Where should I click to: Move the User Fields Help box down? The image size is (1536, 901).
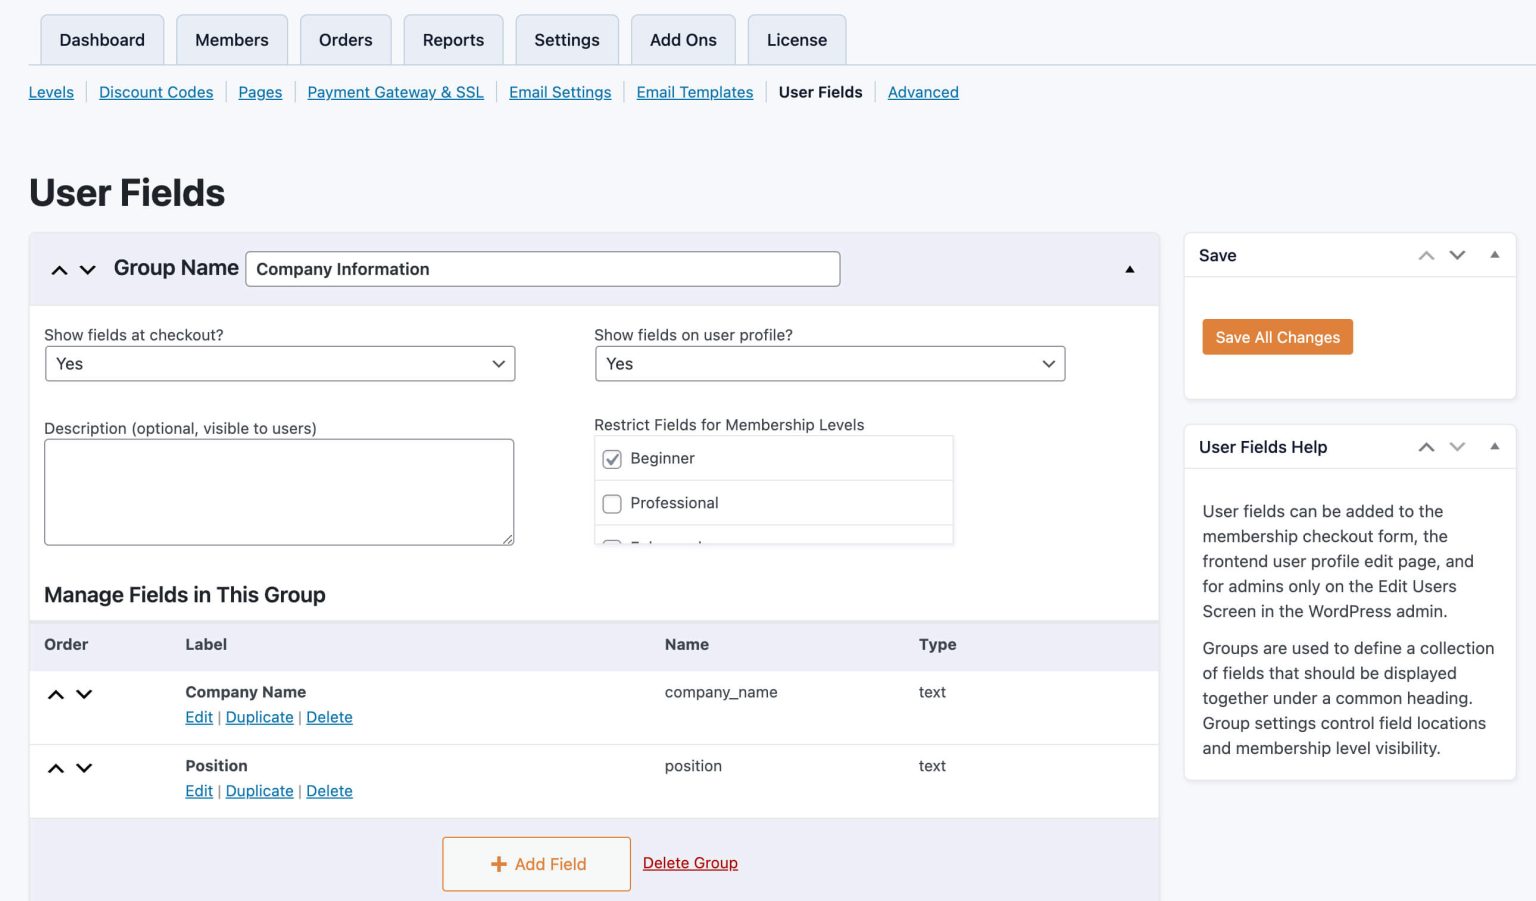[x=1457, y=447]
